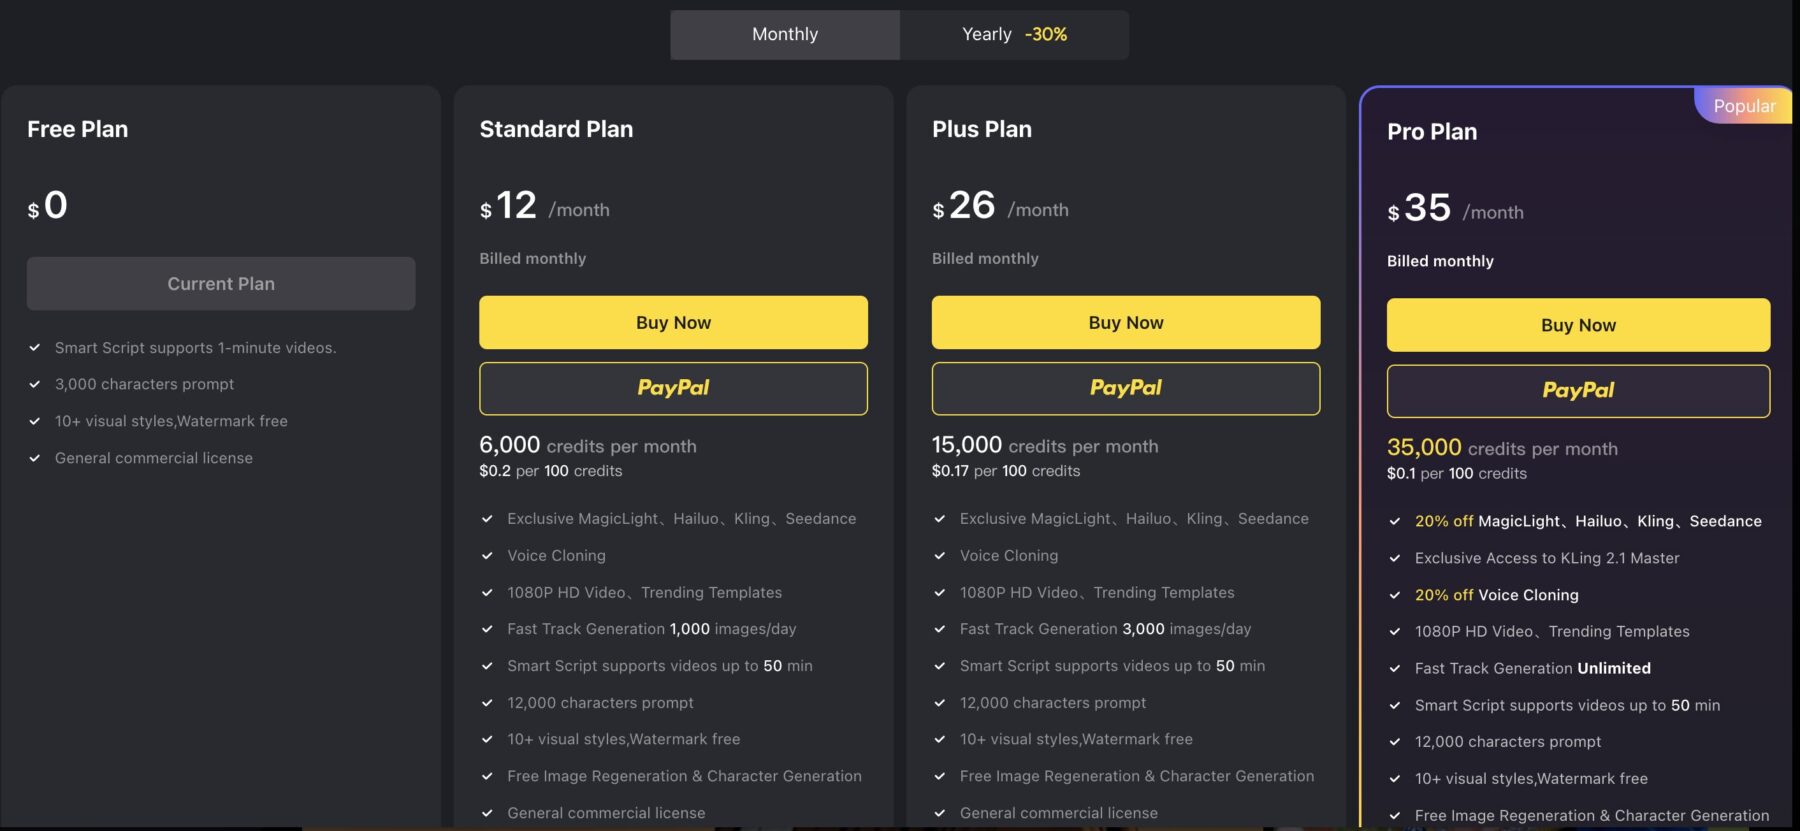Switch to Yearly -30% billing tab
Image resolution: width=1800 pixels, height=831 pixels.
click(1014, 35)
